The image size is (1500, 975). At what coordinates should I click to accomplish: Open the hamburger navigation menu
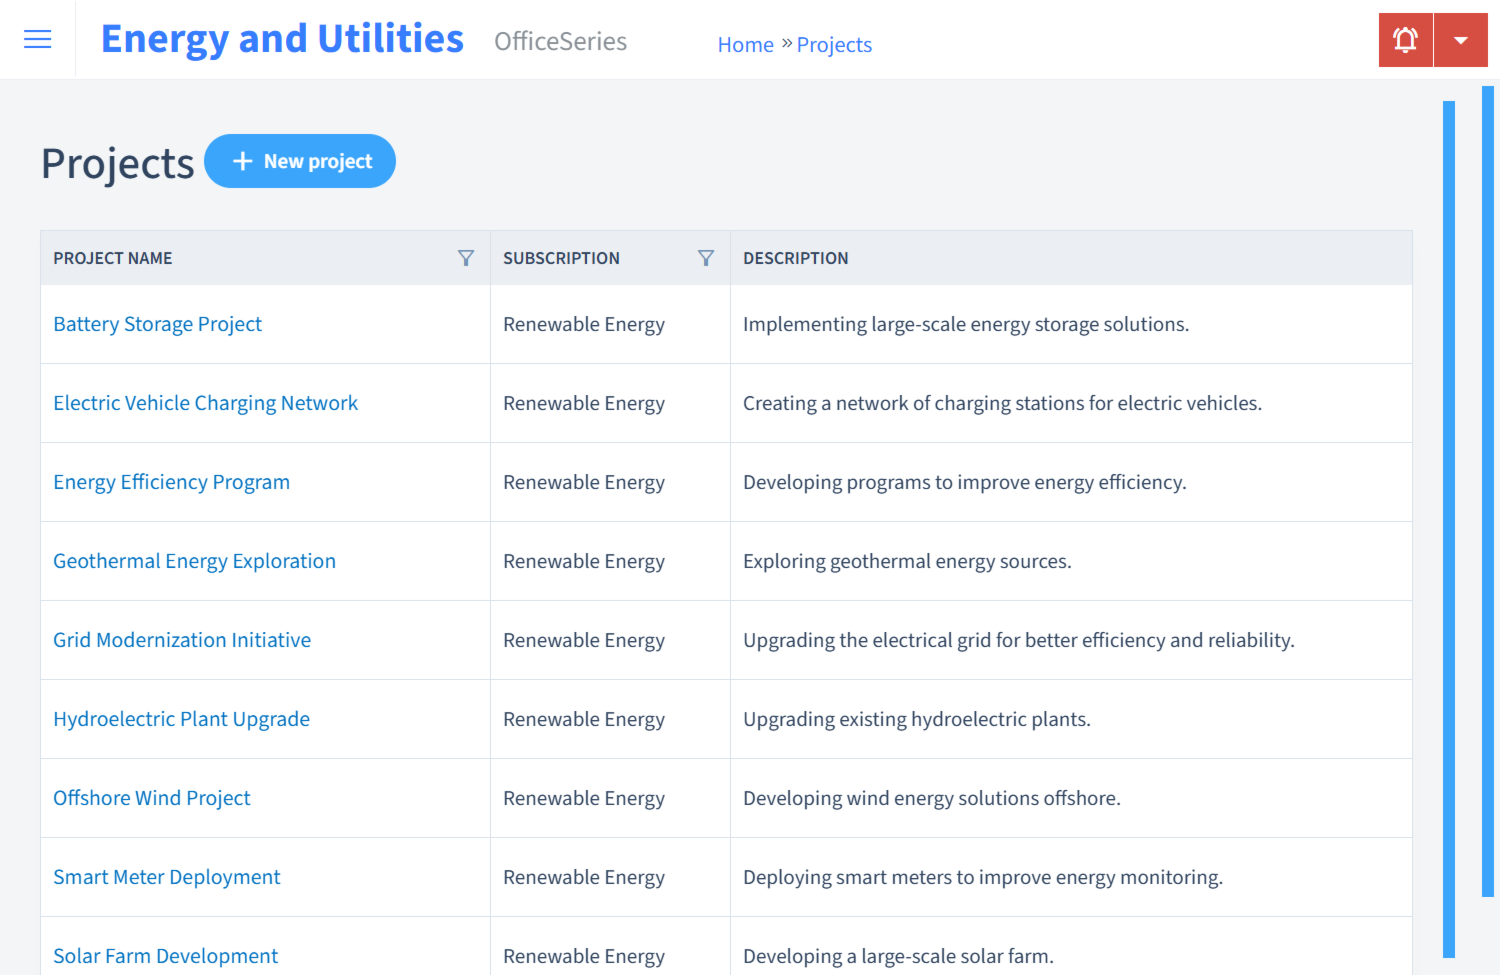coord(37,39)
